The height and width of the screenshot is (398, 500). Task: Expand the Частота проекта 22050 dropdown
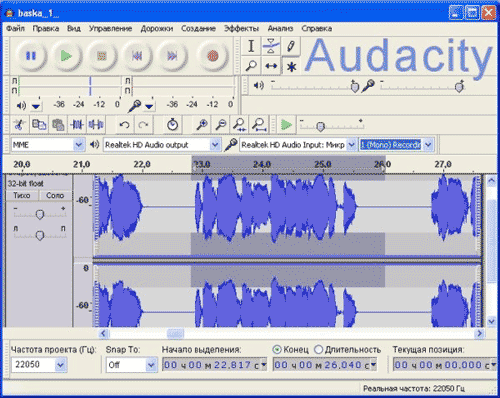click(60, 365)
